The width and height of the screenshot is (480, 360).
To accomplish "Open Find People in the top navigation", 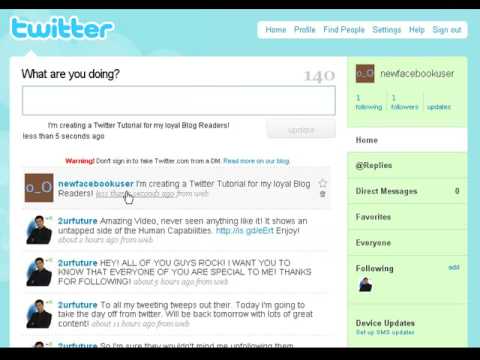I will 344,30.
